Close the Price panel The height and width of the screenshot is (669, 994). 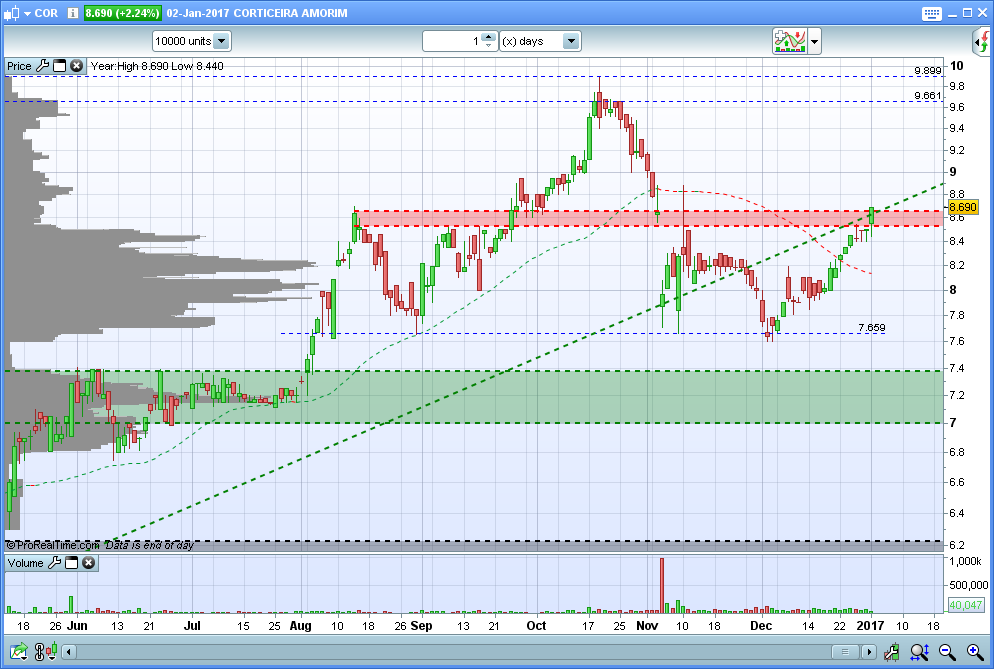76,66
